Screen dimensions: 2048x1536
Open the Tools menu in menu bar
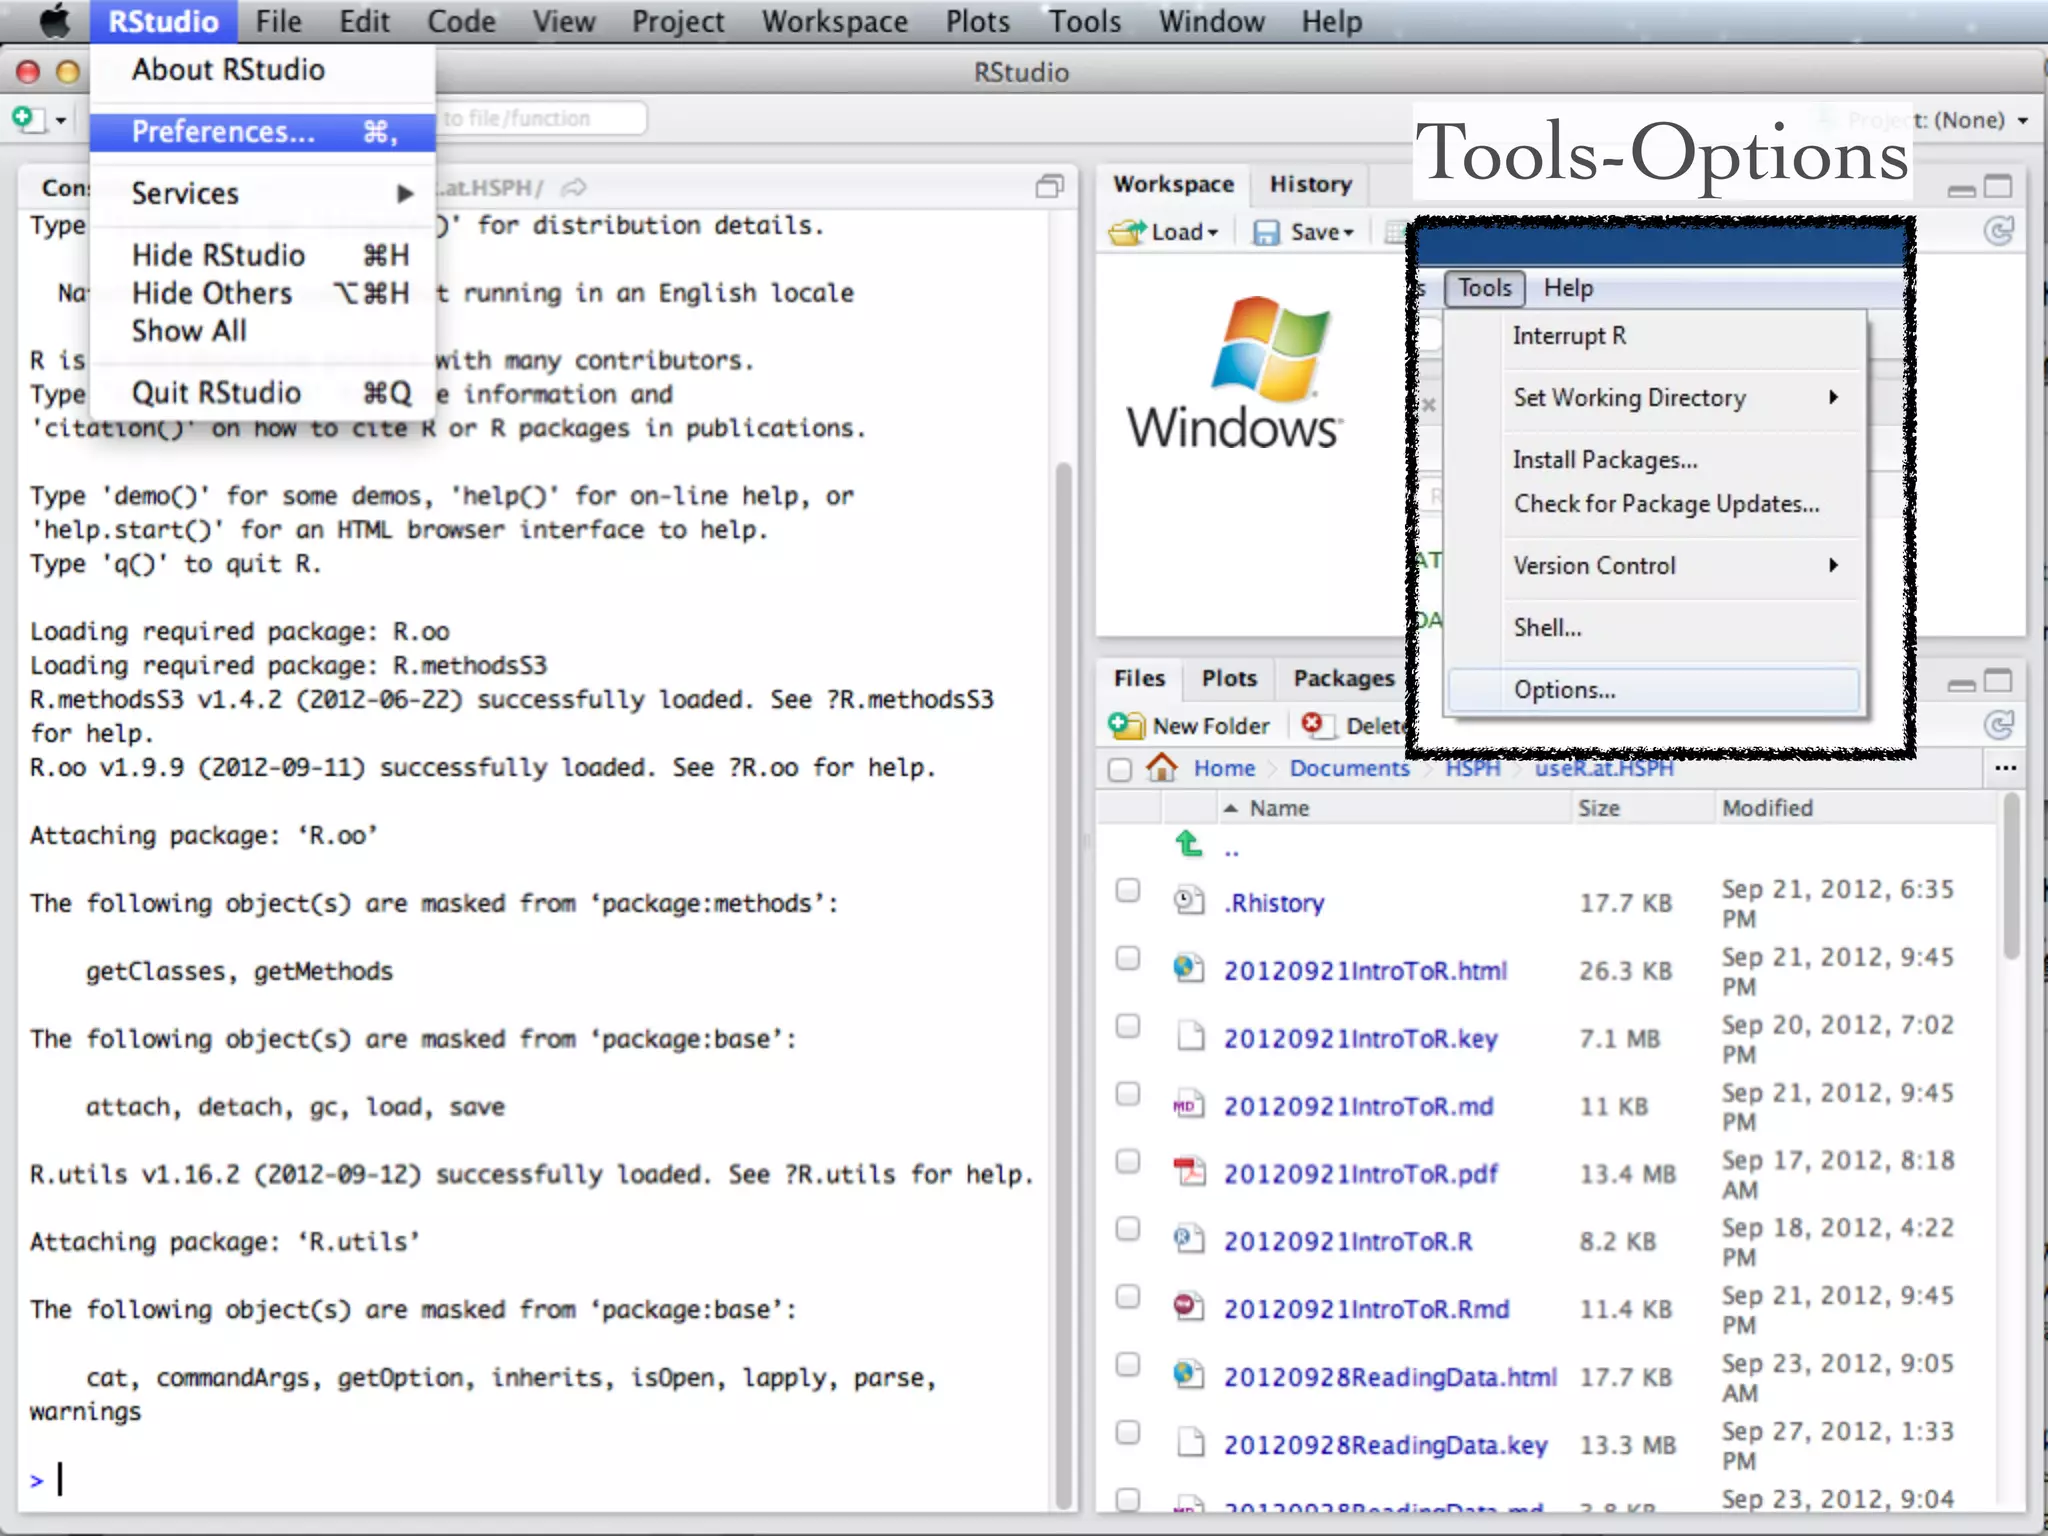1084,21
